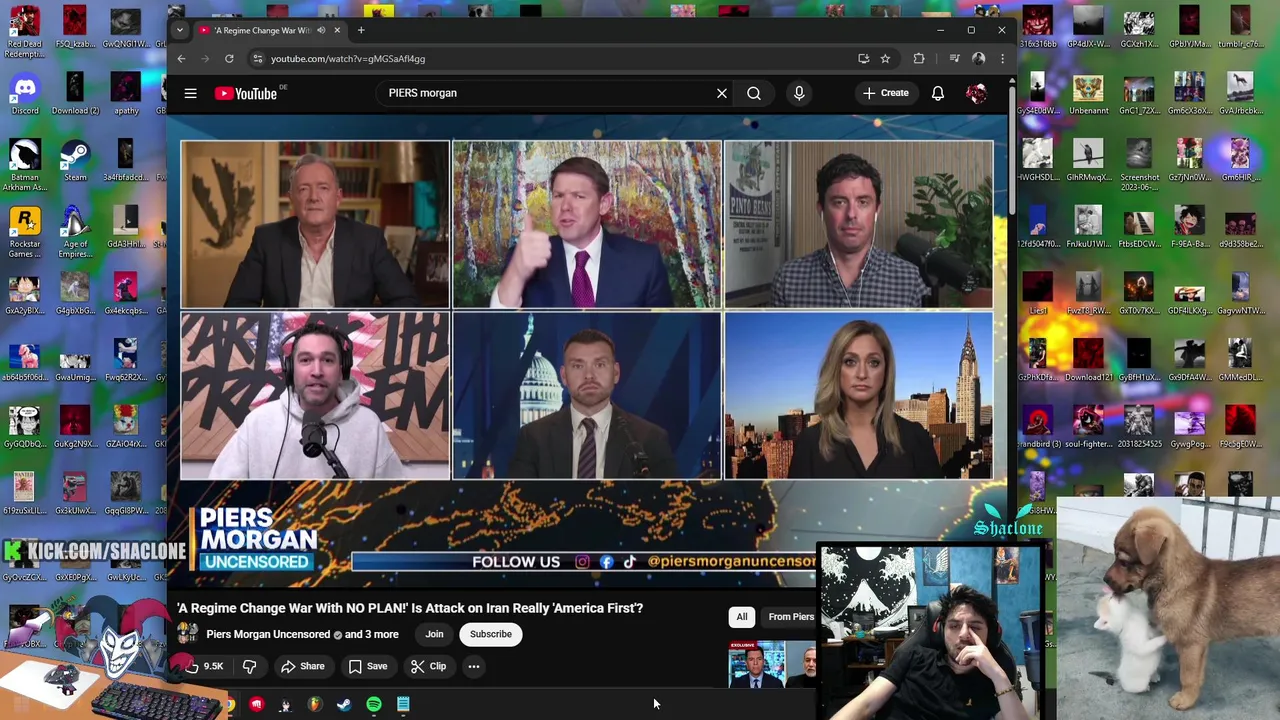This screenshot has height=720, width=1280.
Task: Open more actions three-dot button under video
Action: (x=474, y=666)
